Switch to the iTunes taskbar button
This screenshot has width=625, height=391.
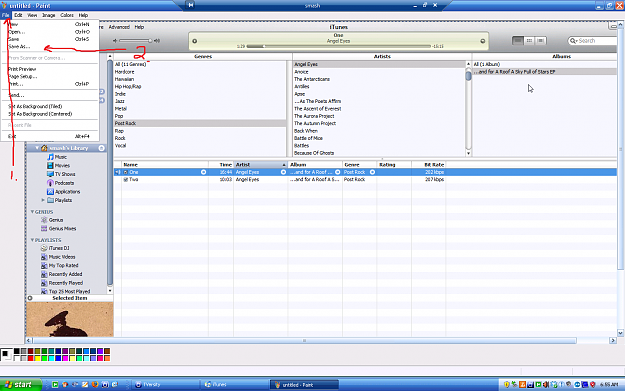point(234,385)
